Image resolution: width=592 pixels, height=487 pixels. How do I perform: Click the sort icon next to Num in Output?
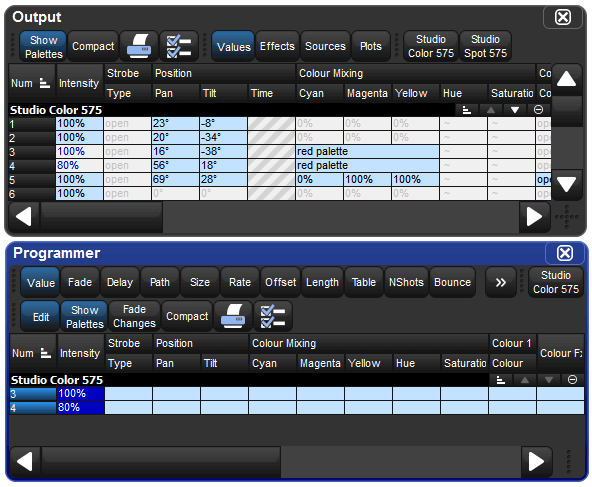click(x=45, y=83)
